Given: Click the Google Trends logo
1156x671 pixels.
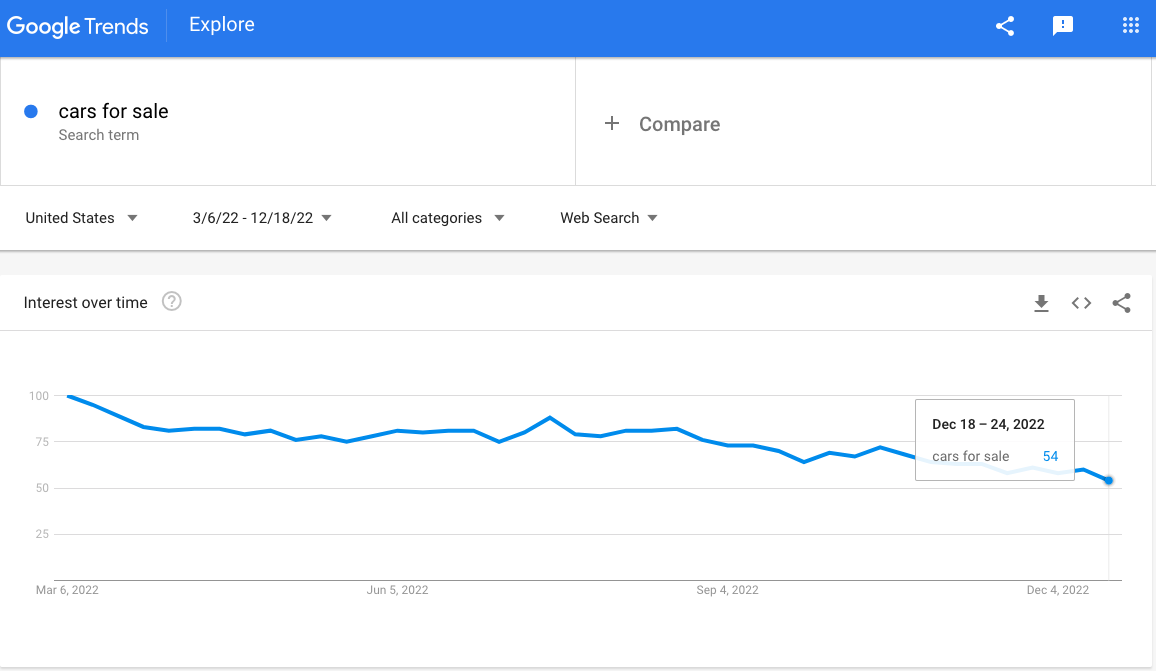Looking at the screenshot, I should tap(78, 26).
